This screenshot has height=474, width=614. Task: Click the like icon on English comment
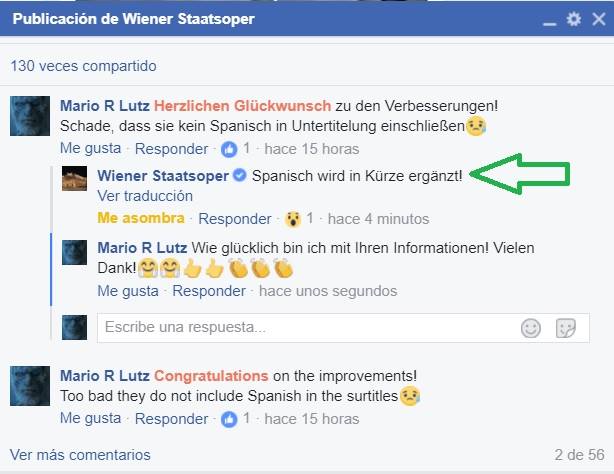[229, 419]
